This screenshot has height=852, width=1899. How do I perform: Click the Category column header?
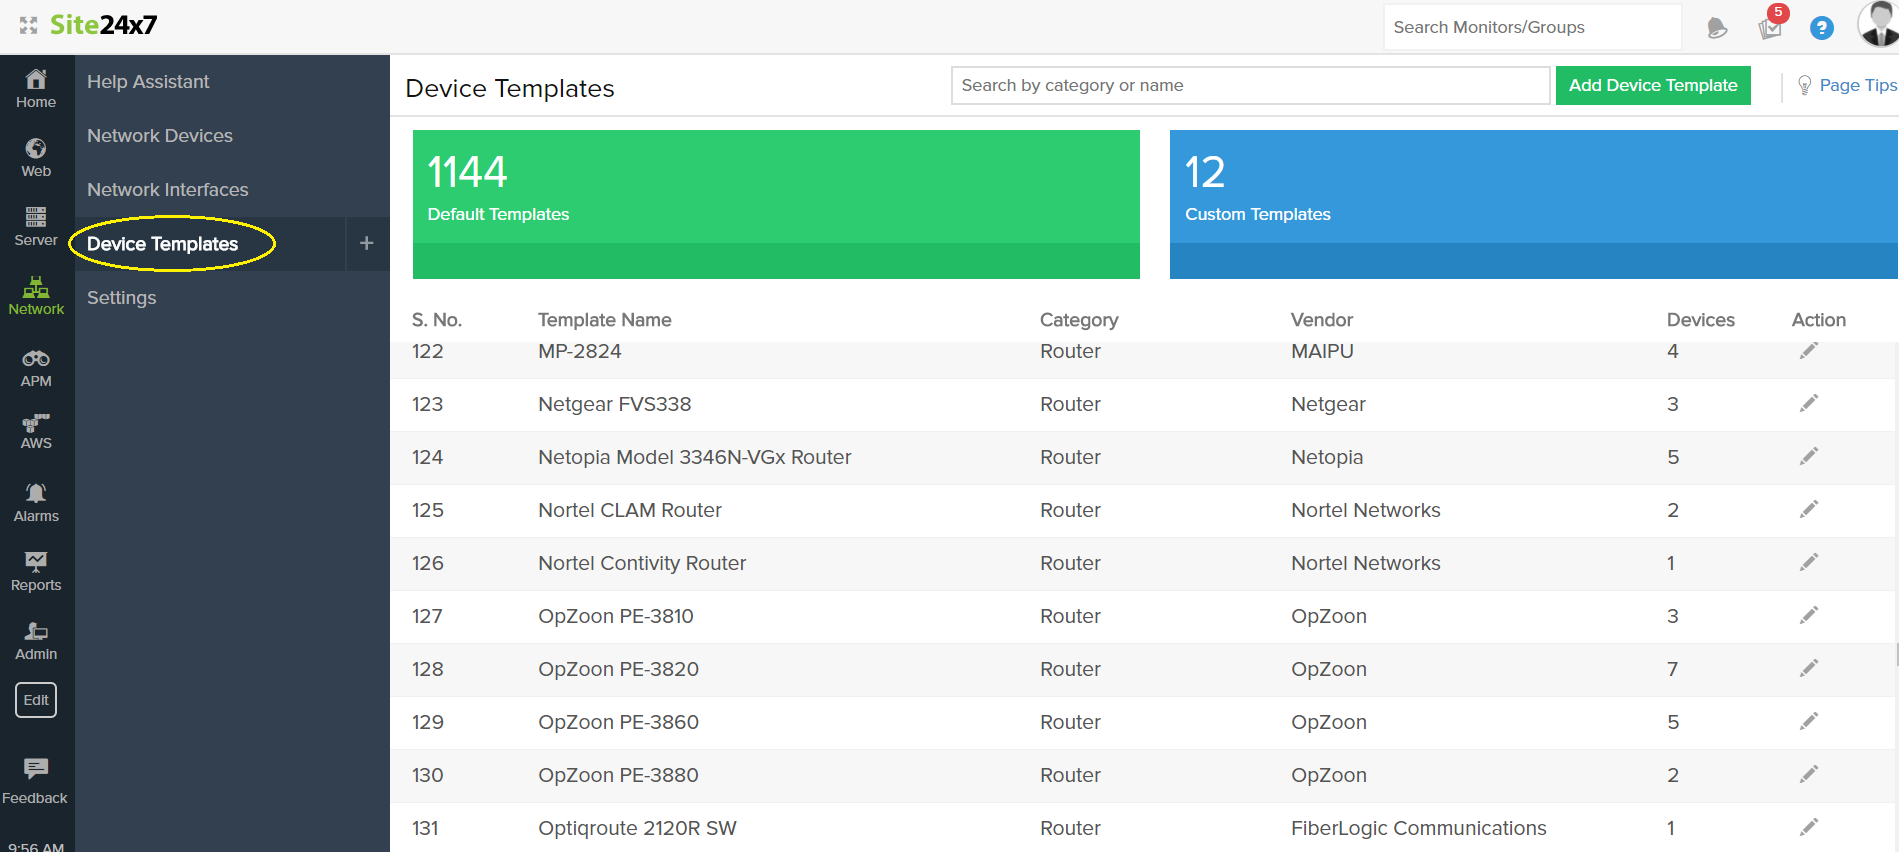1079,320
